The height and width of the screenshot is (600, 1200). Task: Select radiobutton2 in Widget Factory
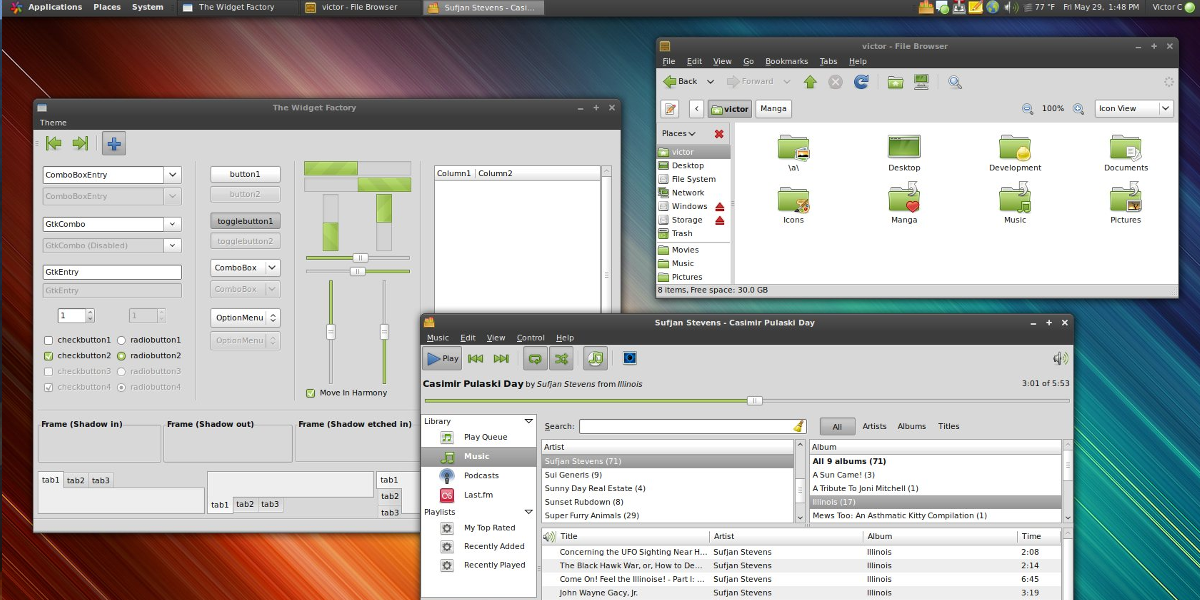[121, 355]
